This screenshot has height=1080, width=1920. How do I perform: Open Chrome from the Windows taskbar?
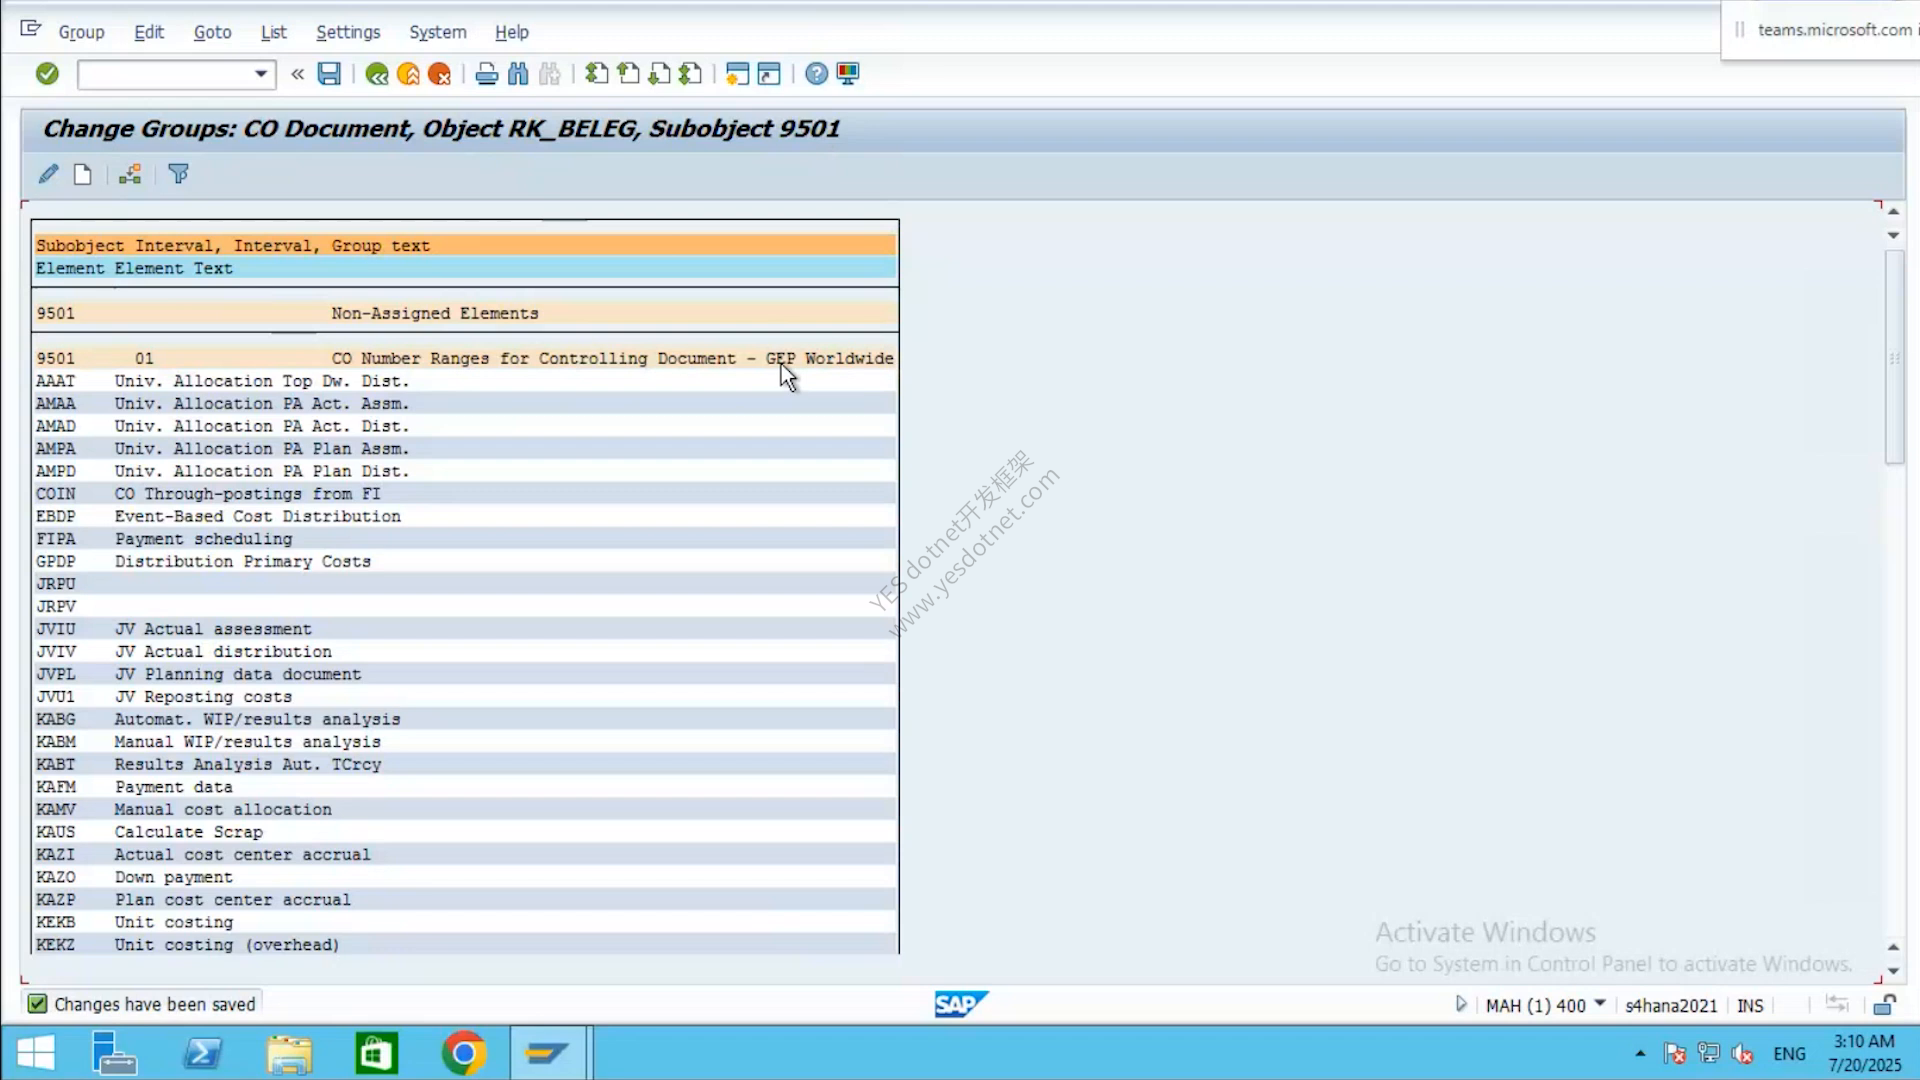[464, 1053]
